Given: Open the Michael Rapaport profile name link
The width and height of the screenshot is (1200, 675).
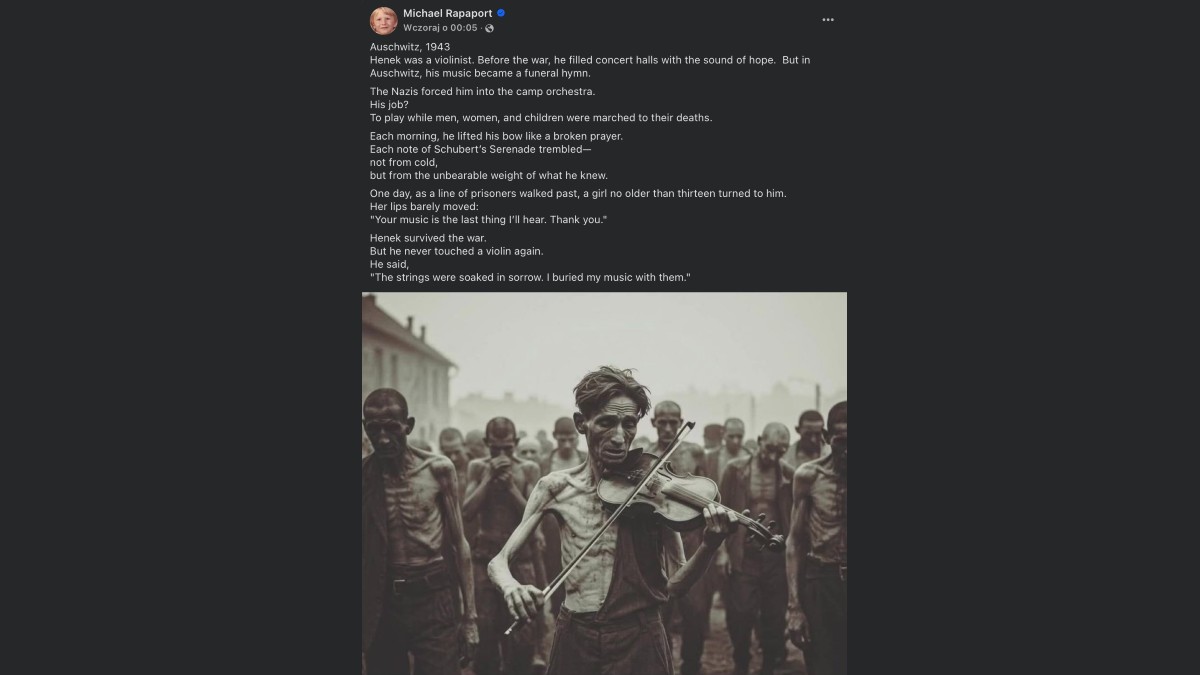Looking at the screenshot, I should click(x=448, y=13).
